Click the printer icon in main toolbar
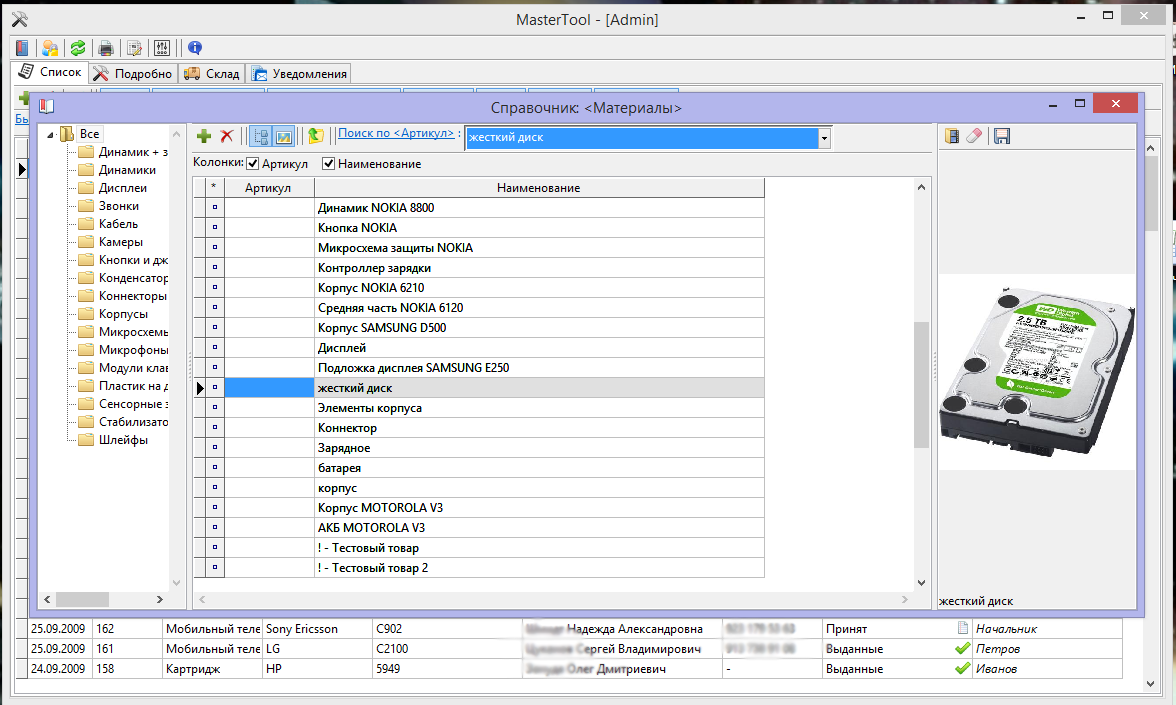The image size is (1176, 705). pos(106,48)
